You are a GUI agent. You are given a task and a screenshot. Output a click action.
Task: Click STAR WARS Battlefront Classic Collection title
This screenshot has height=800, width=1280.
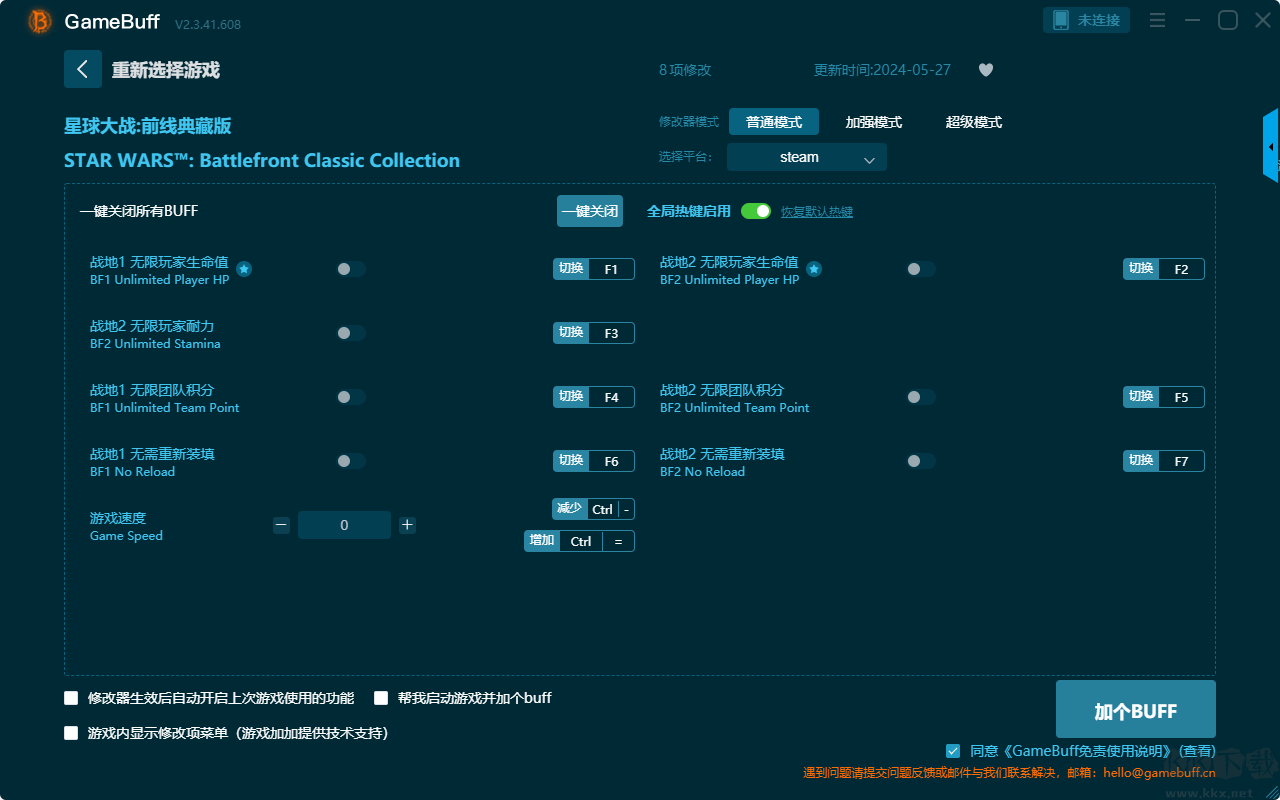[262, 160]
